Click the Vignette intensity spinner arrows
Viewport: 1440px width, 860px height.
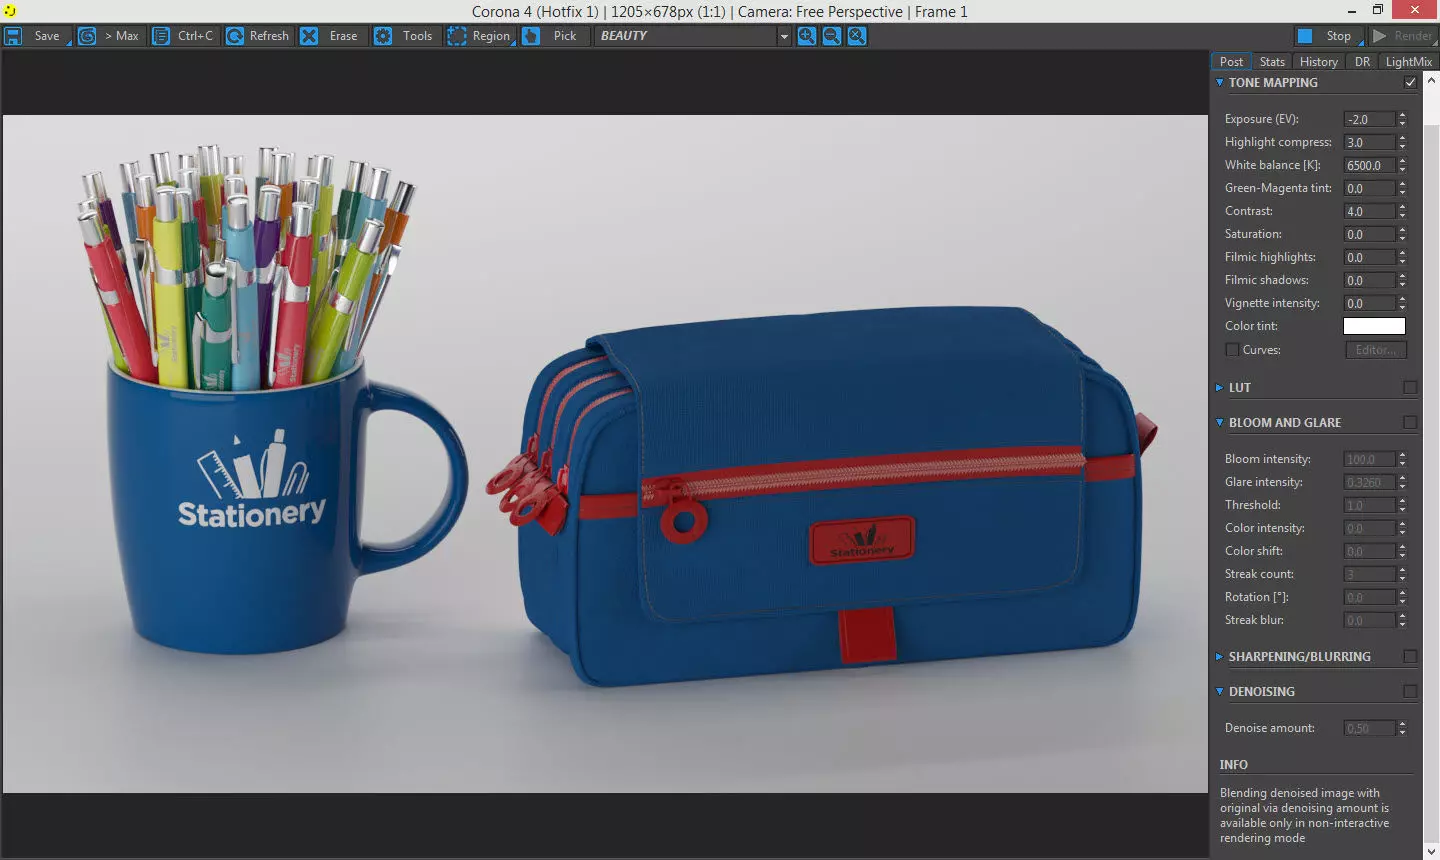click(1402, 303)
